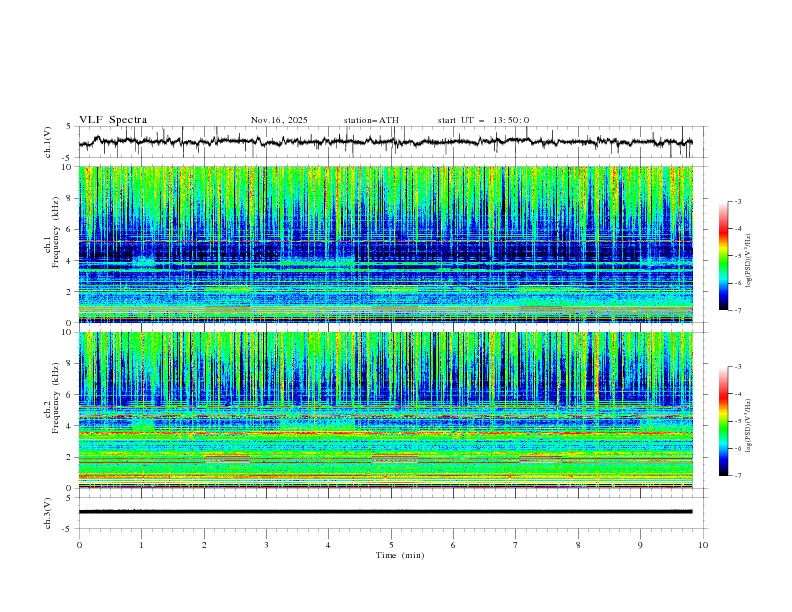Click the "VLF Spectra" plot title

[113, 120]
